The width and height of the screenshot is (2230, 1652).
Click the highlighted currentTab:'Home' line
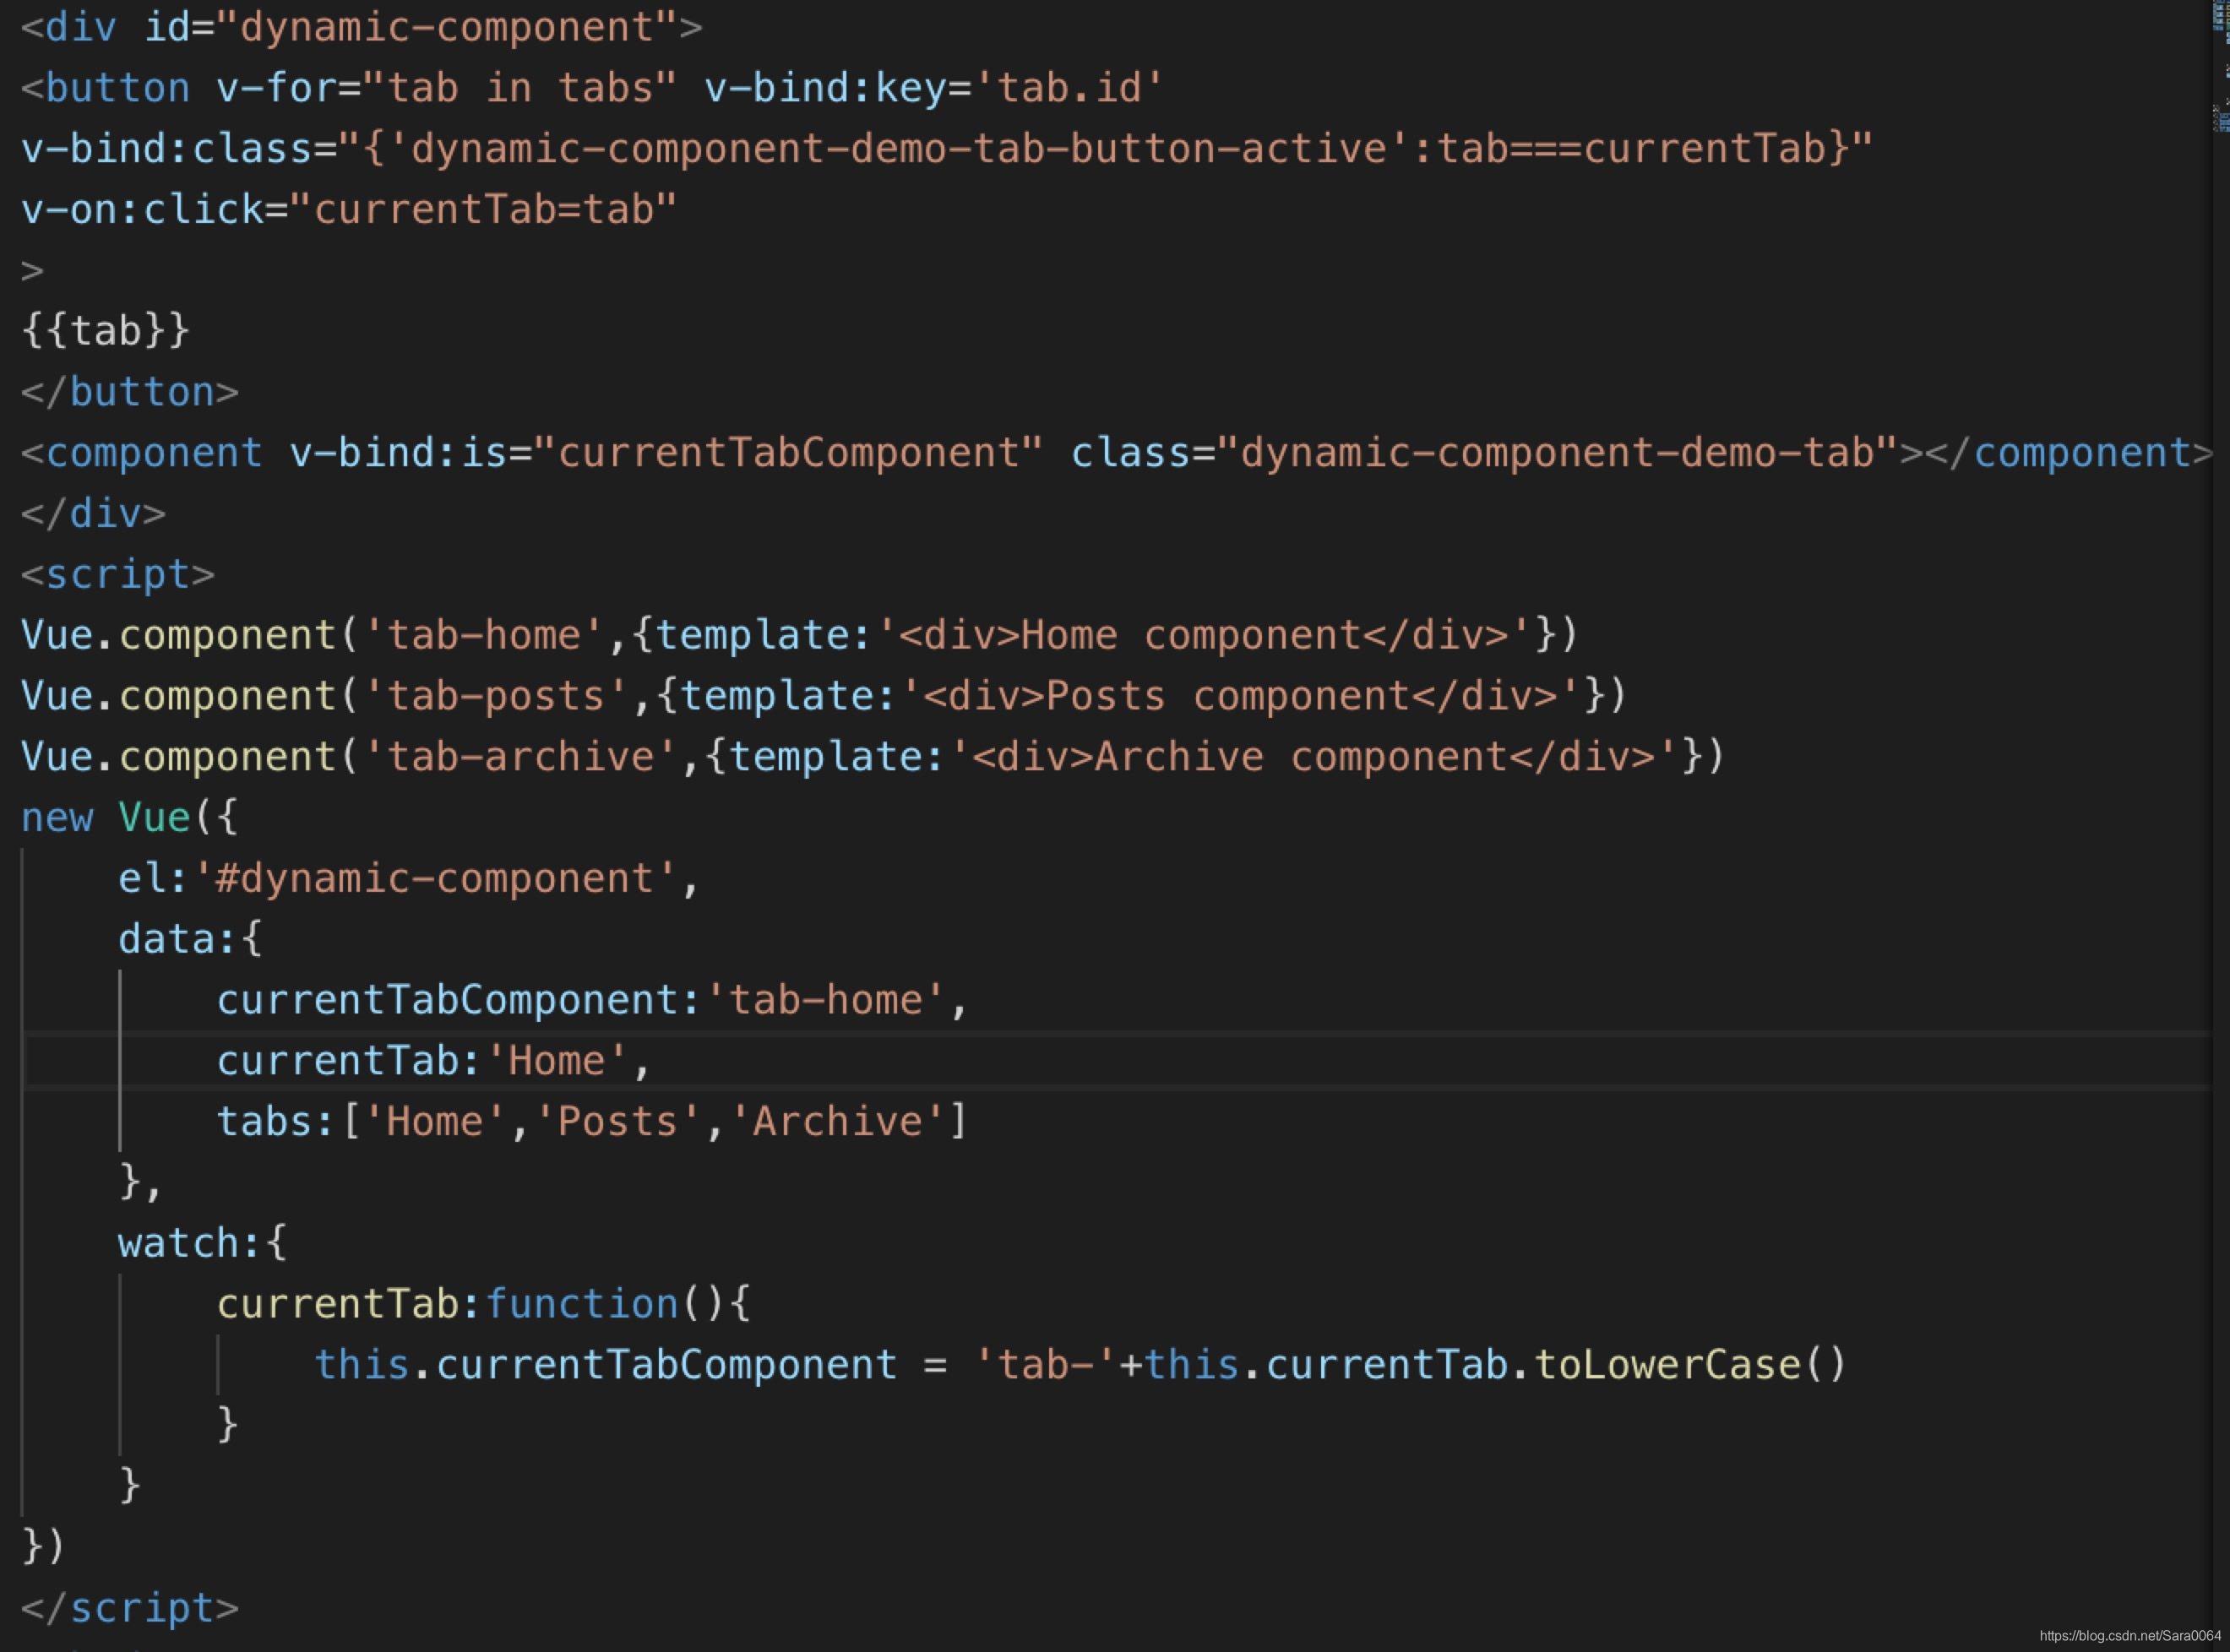click(x=433, y=1061)
